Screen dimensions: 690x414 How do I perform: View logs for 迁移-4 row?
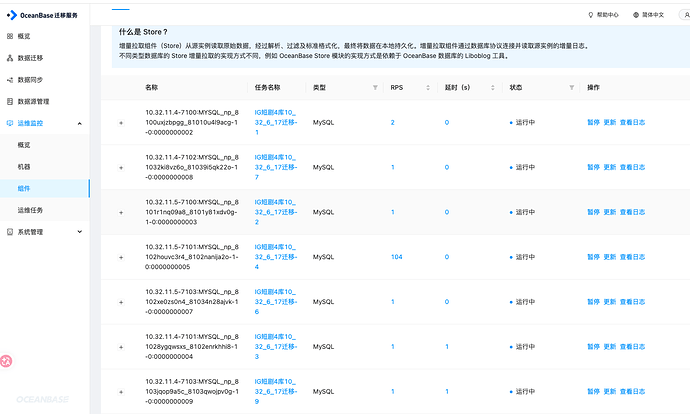pyautogui.click(x=632, y=257)
